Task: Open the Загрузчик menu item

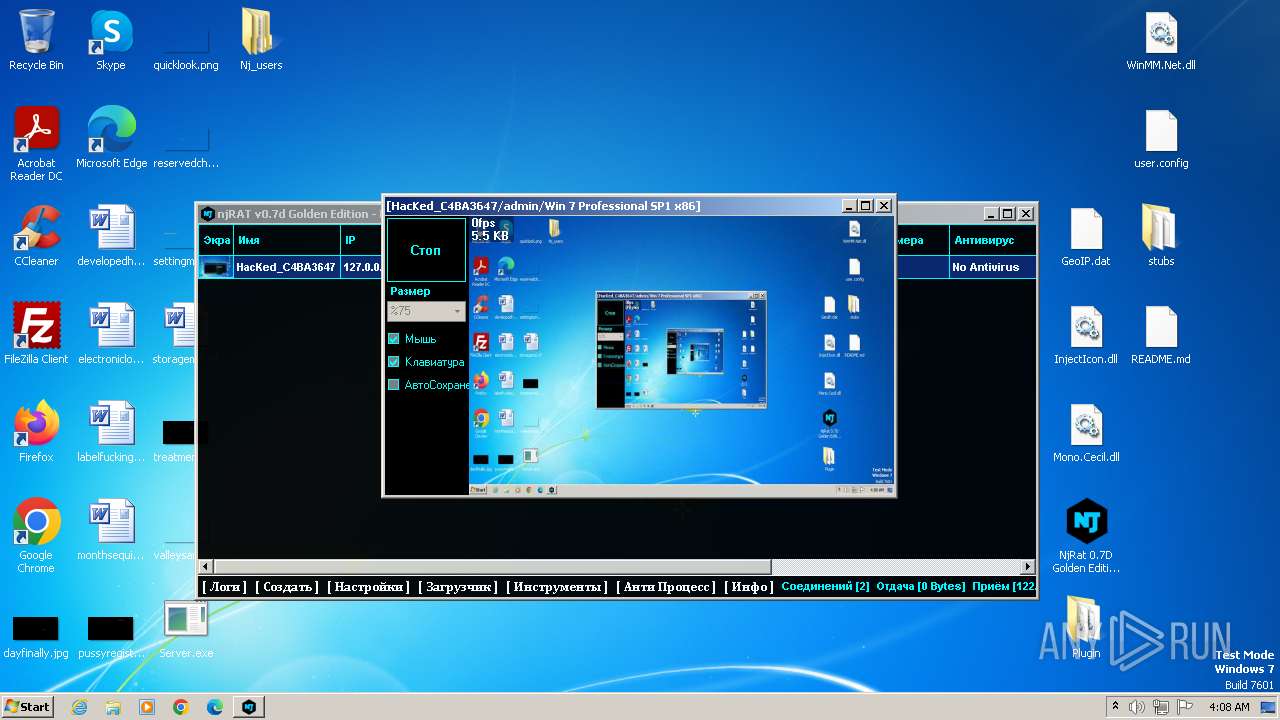Action: (x=458, y=587)
